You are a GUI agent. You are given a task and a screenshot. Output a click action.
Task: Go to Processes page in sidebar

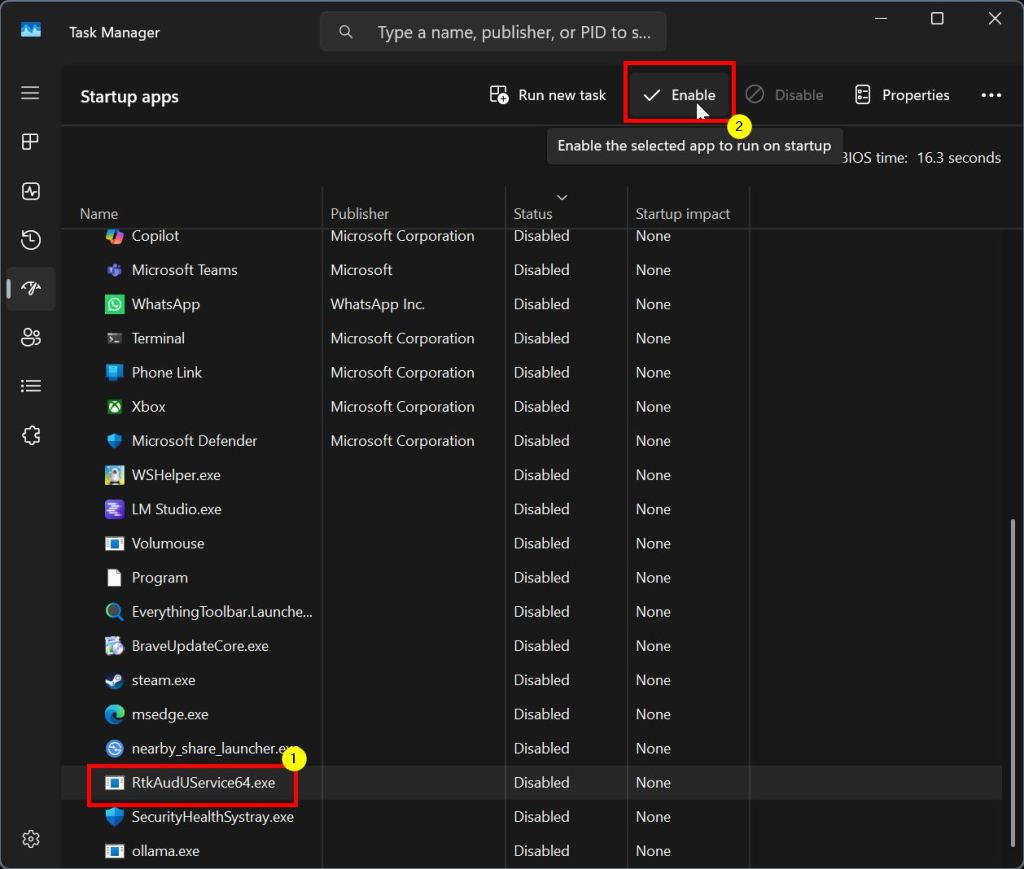[x=30, y=142]
